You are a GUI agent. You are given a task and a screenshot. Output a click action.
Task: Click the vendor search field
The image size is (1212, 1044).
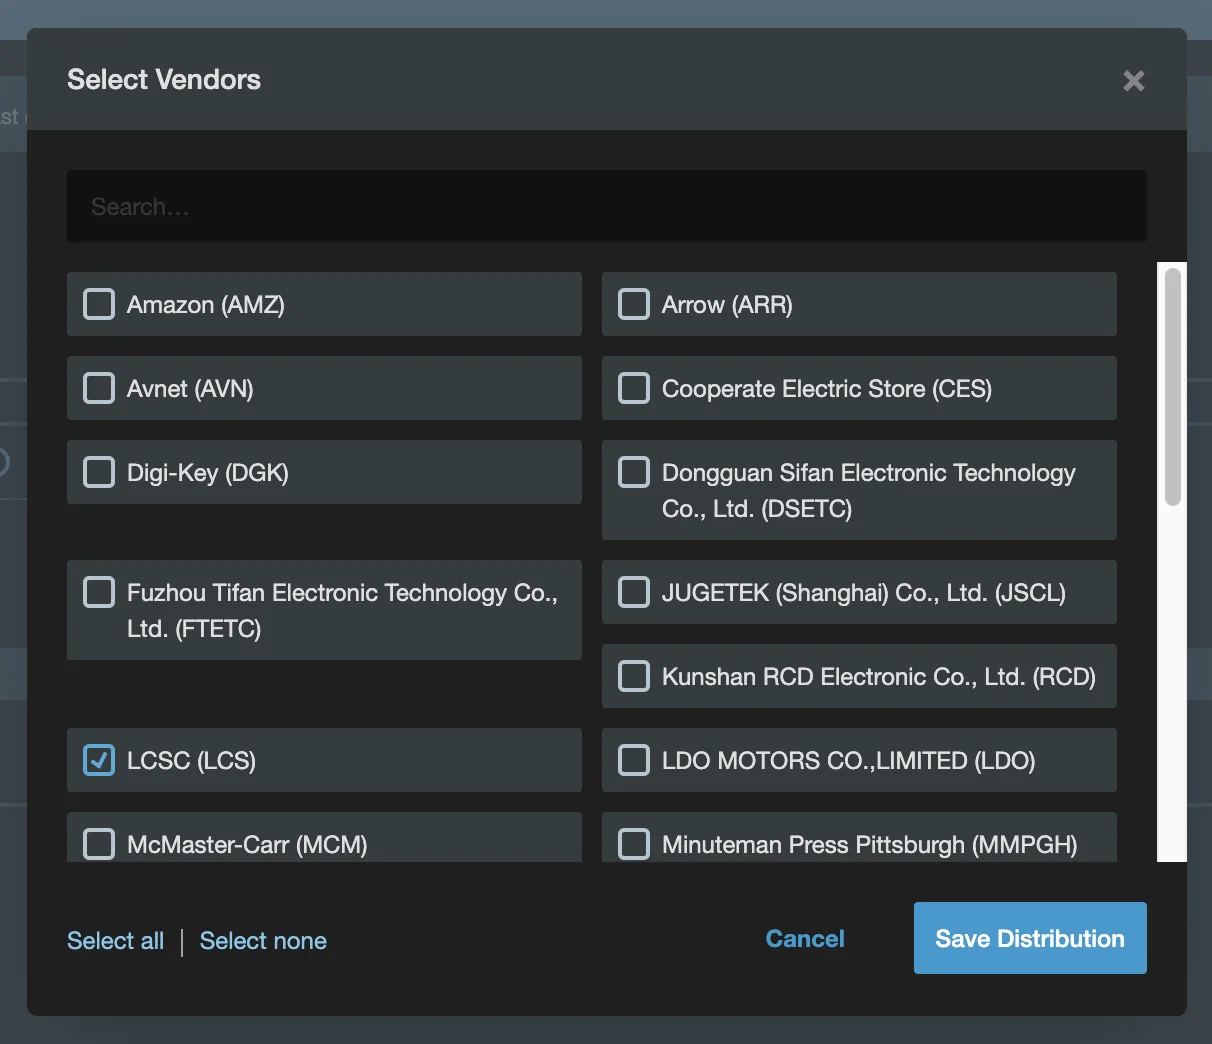(x=606, y=206)
